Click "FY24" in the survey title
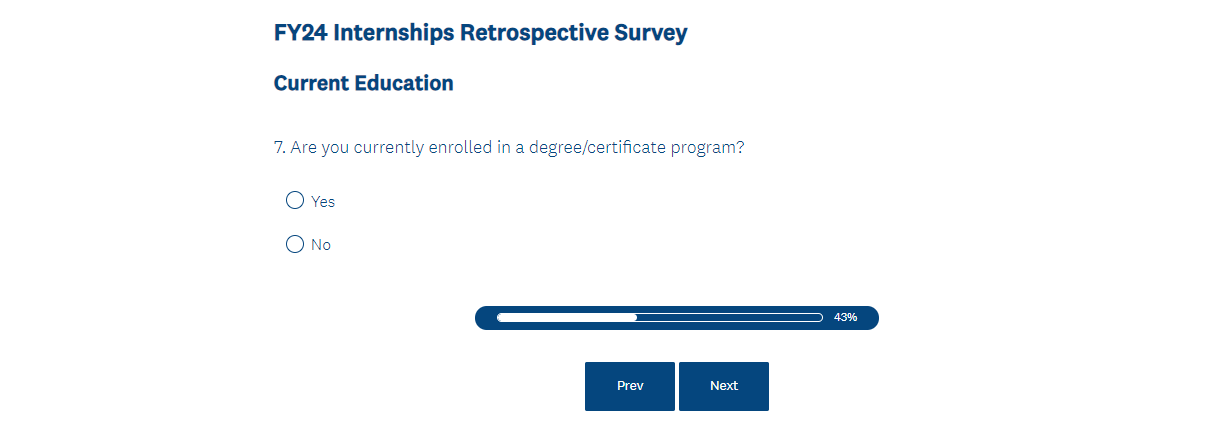The height and width of the screenshot is (422, 1216). pyautogui.click(x=300, y=33)
